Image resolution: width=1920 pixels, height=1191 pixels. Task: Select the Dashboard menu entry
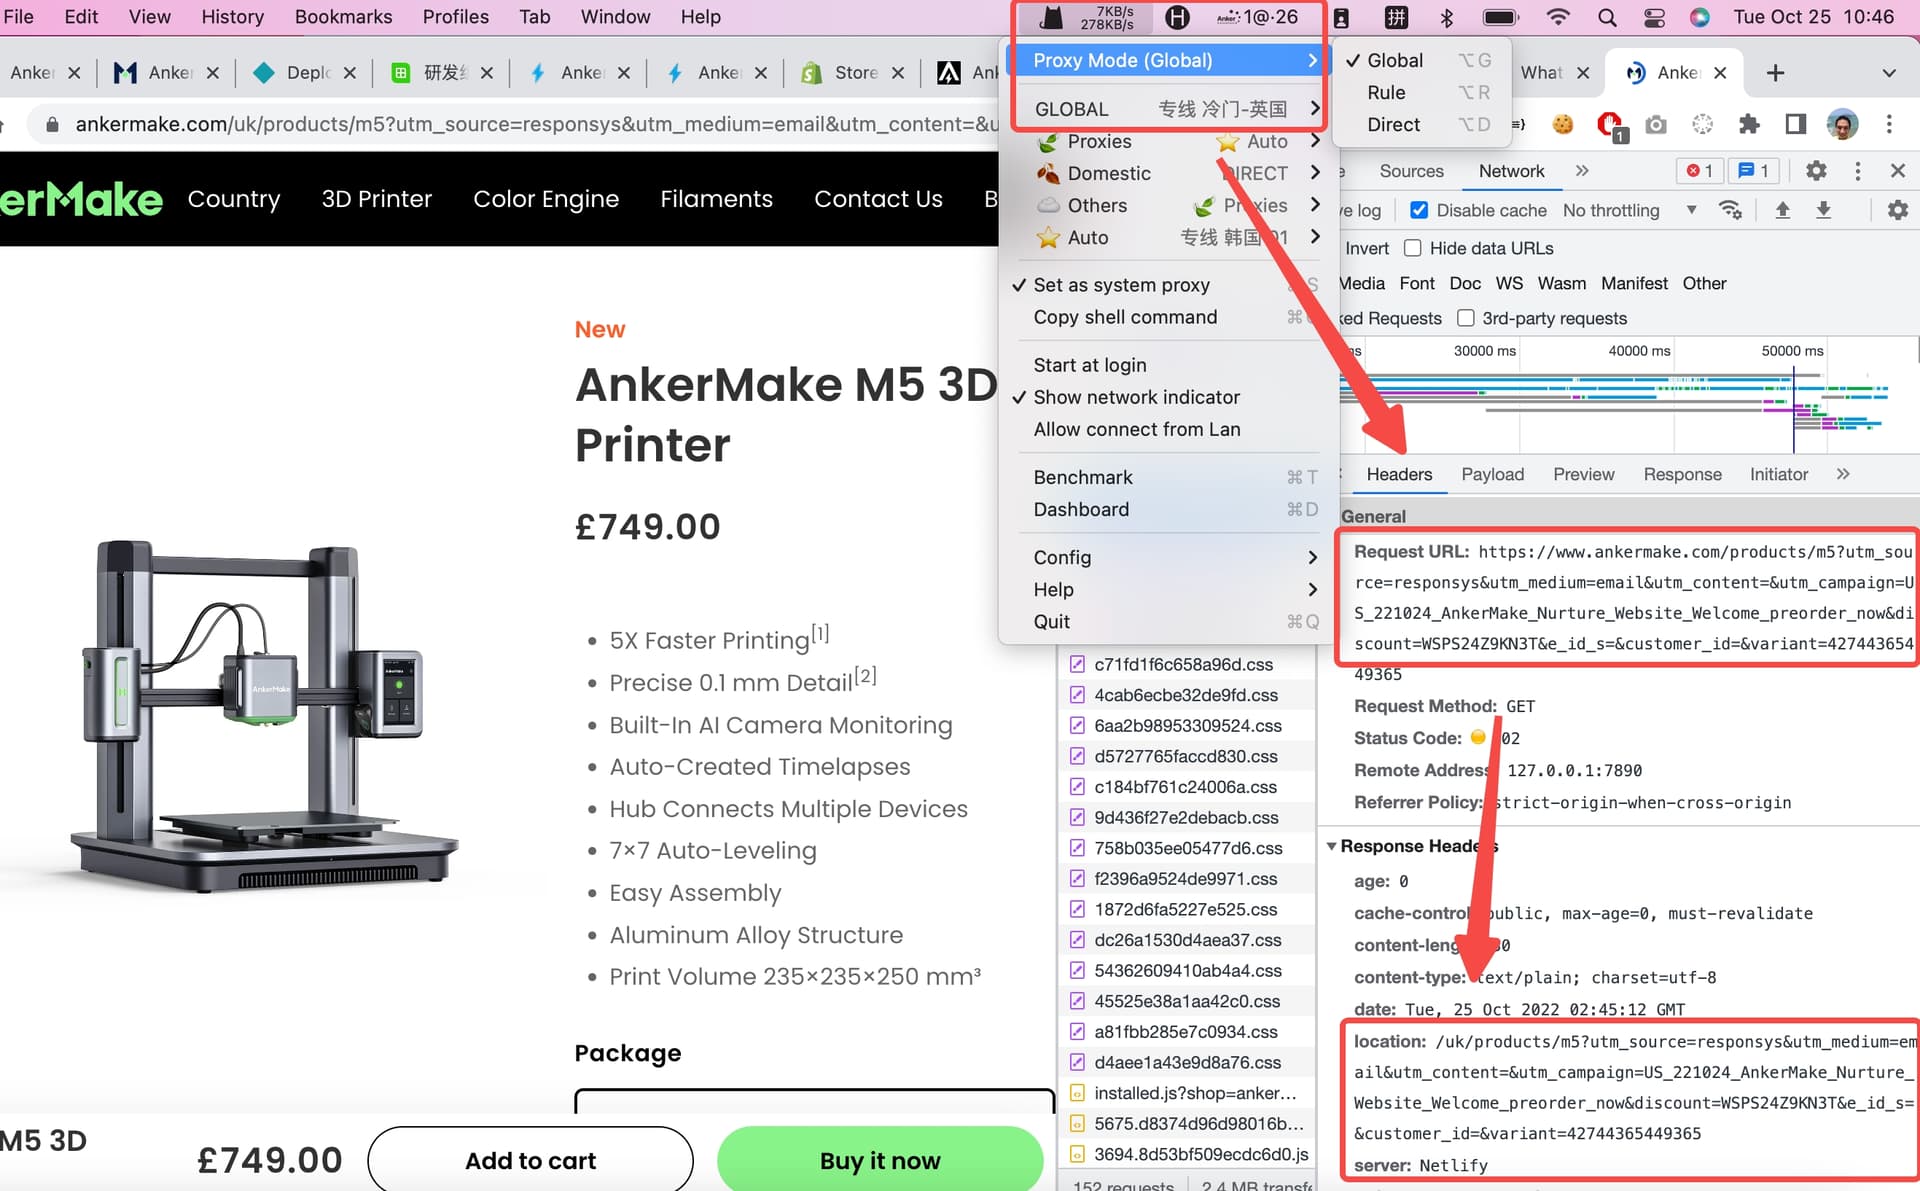(x=1081, y=509)
